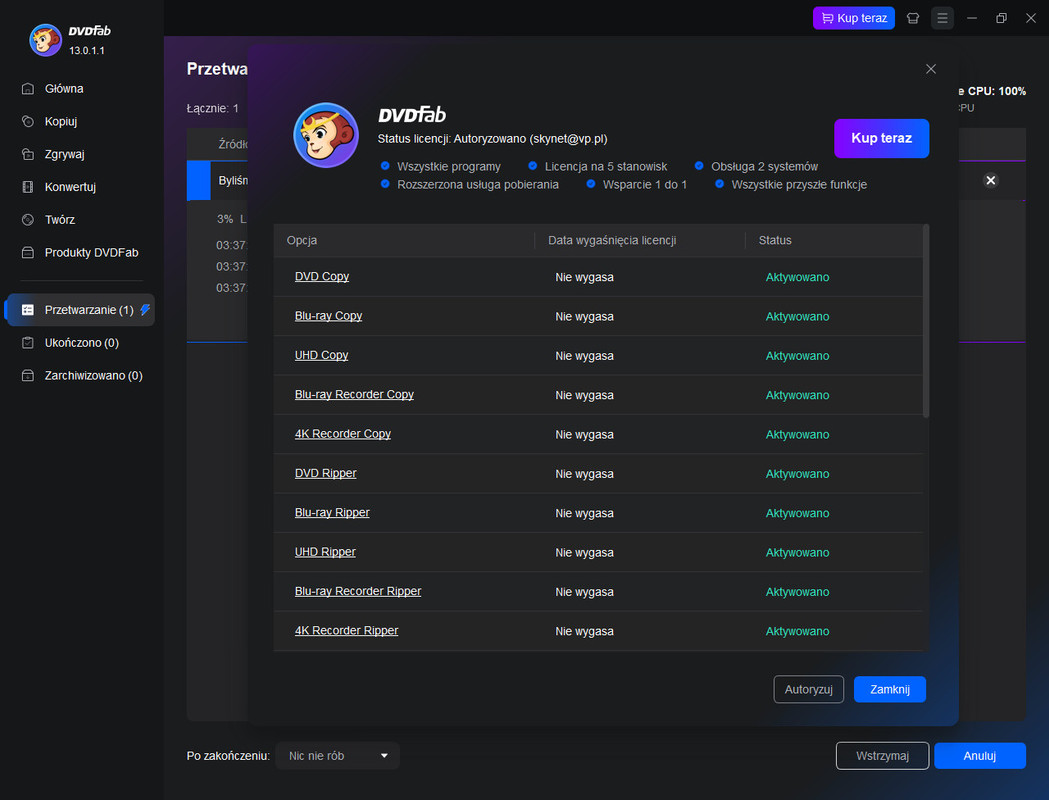
Task: Open Zarchiwizowano (0) list
Action: coord(94,375)
